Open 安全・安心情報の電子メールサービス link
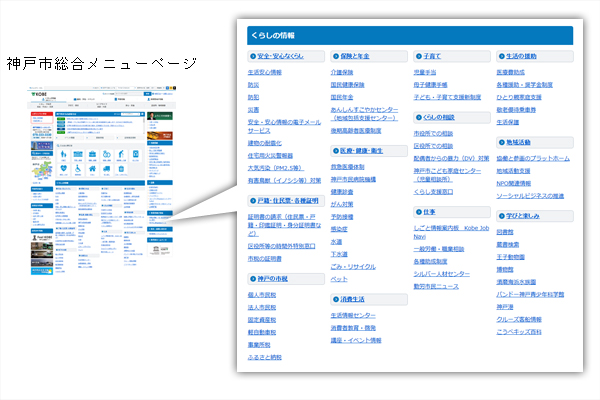Screen dimensions: 600x400 [284, 126]
